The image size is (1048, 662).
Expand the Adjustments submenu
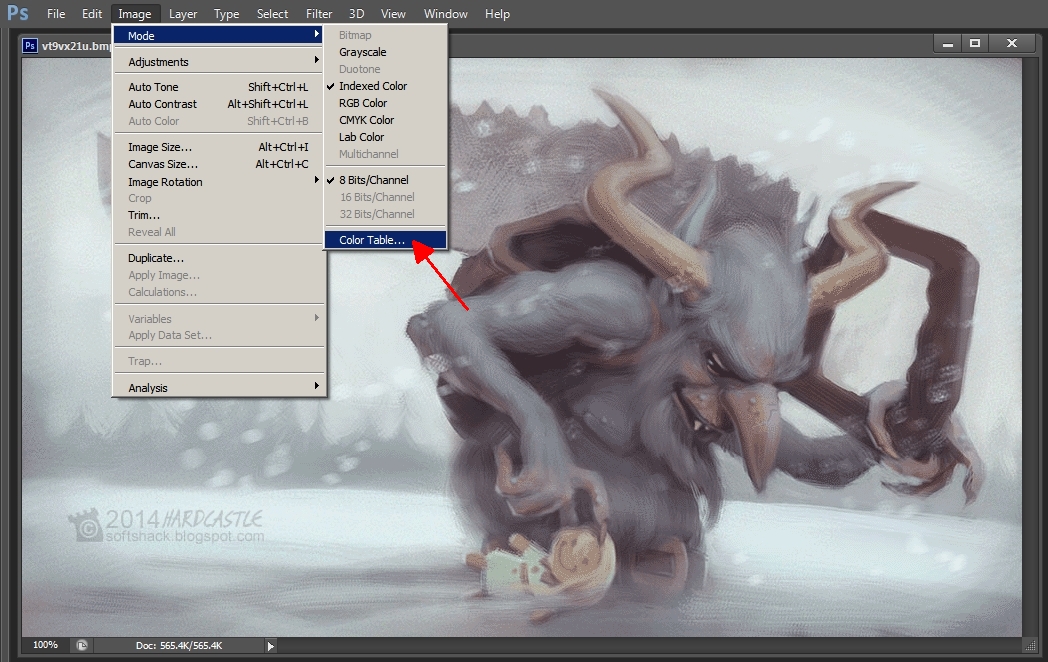pos(219,62)
